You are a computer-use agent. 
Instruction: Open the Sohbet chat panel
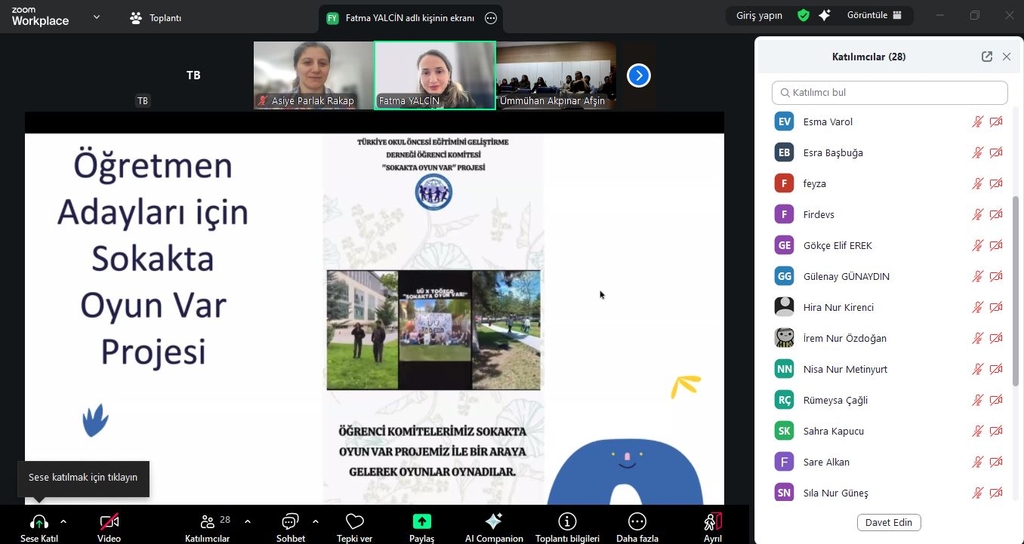click(290, 522)
